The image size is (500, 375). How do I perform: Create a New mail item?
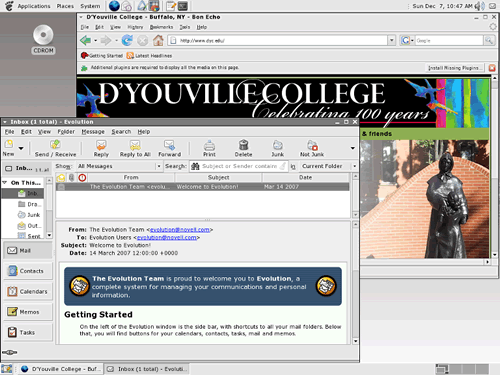pos(9,148)
